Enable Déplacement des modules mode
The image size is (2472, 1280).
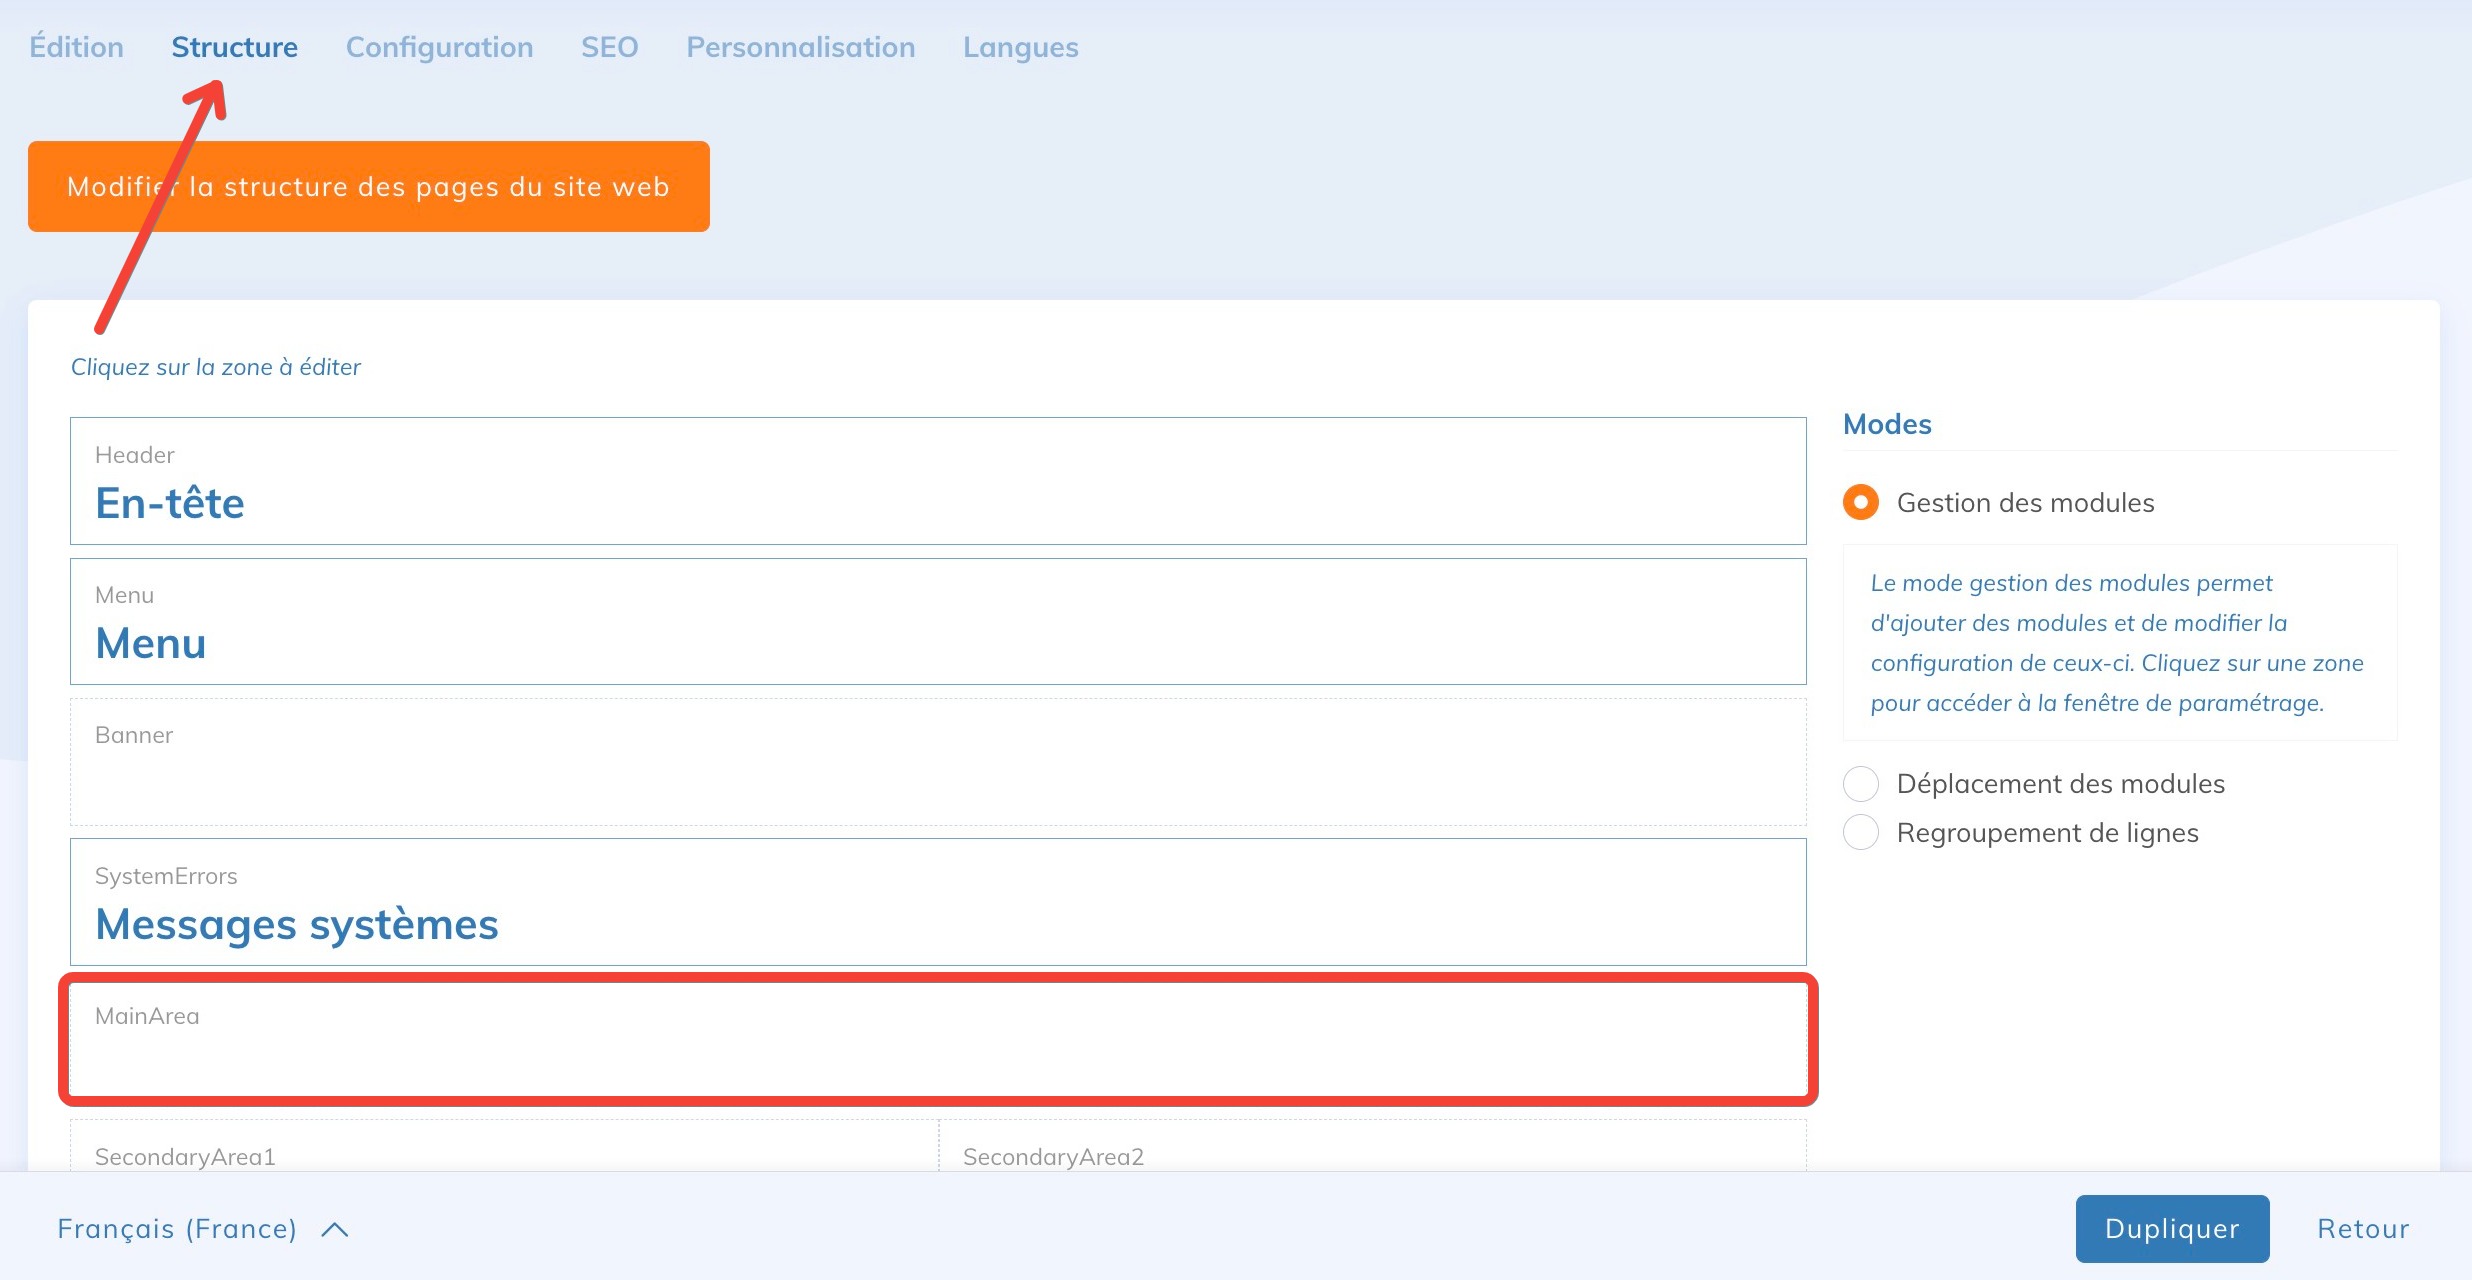[1860, 784]
